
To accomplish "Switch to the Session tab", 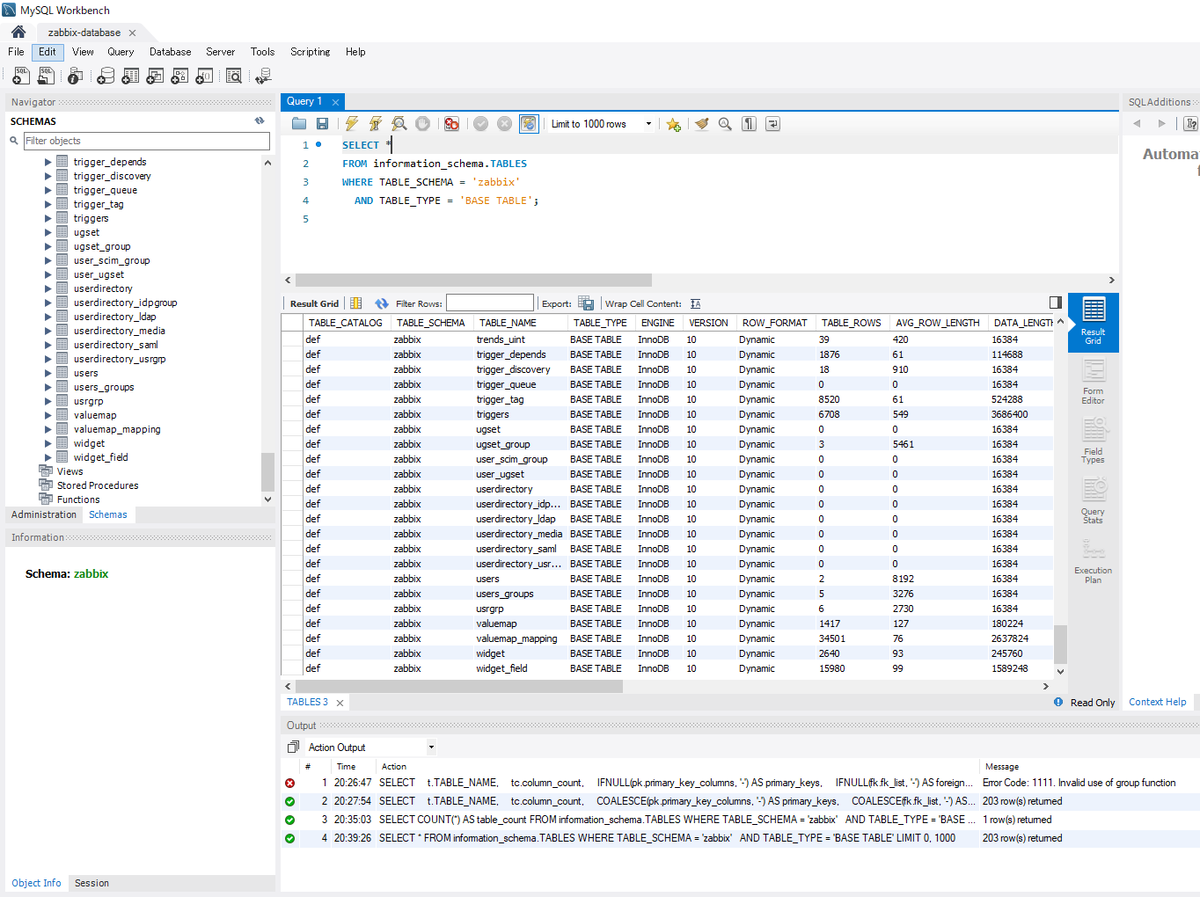I will 92,883.
